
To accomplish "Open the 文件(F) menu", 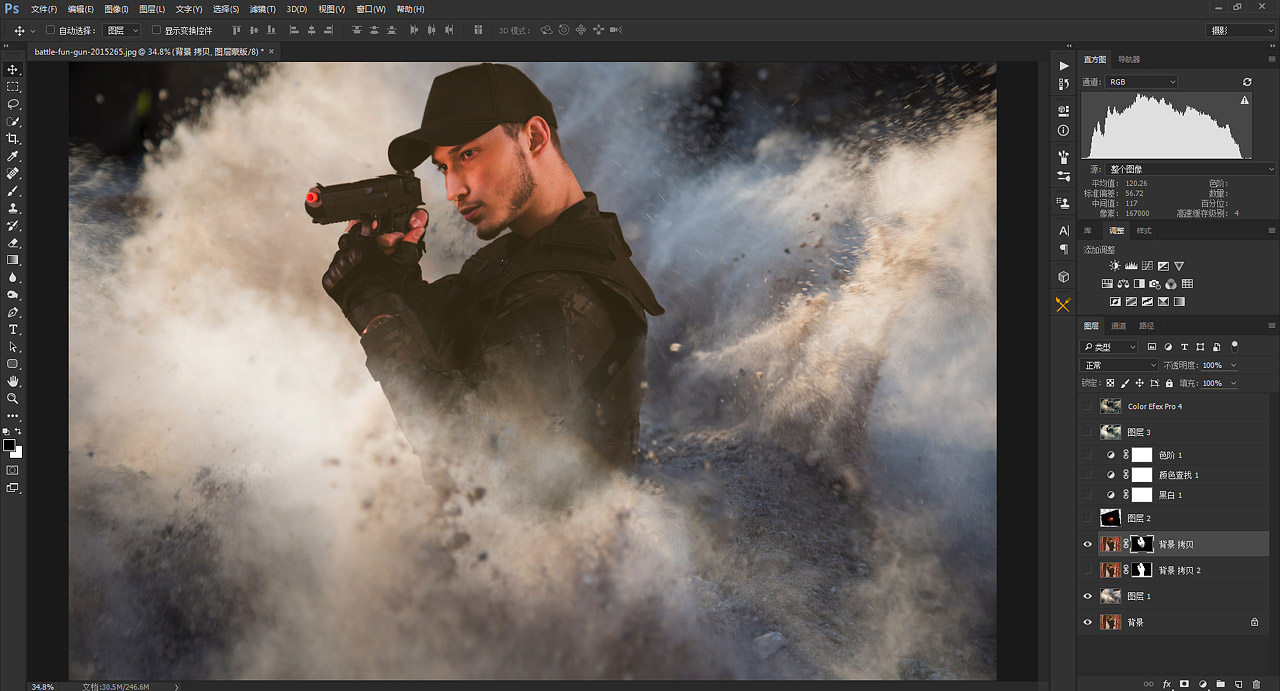I will (44, 9).
